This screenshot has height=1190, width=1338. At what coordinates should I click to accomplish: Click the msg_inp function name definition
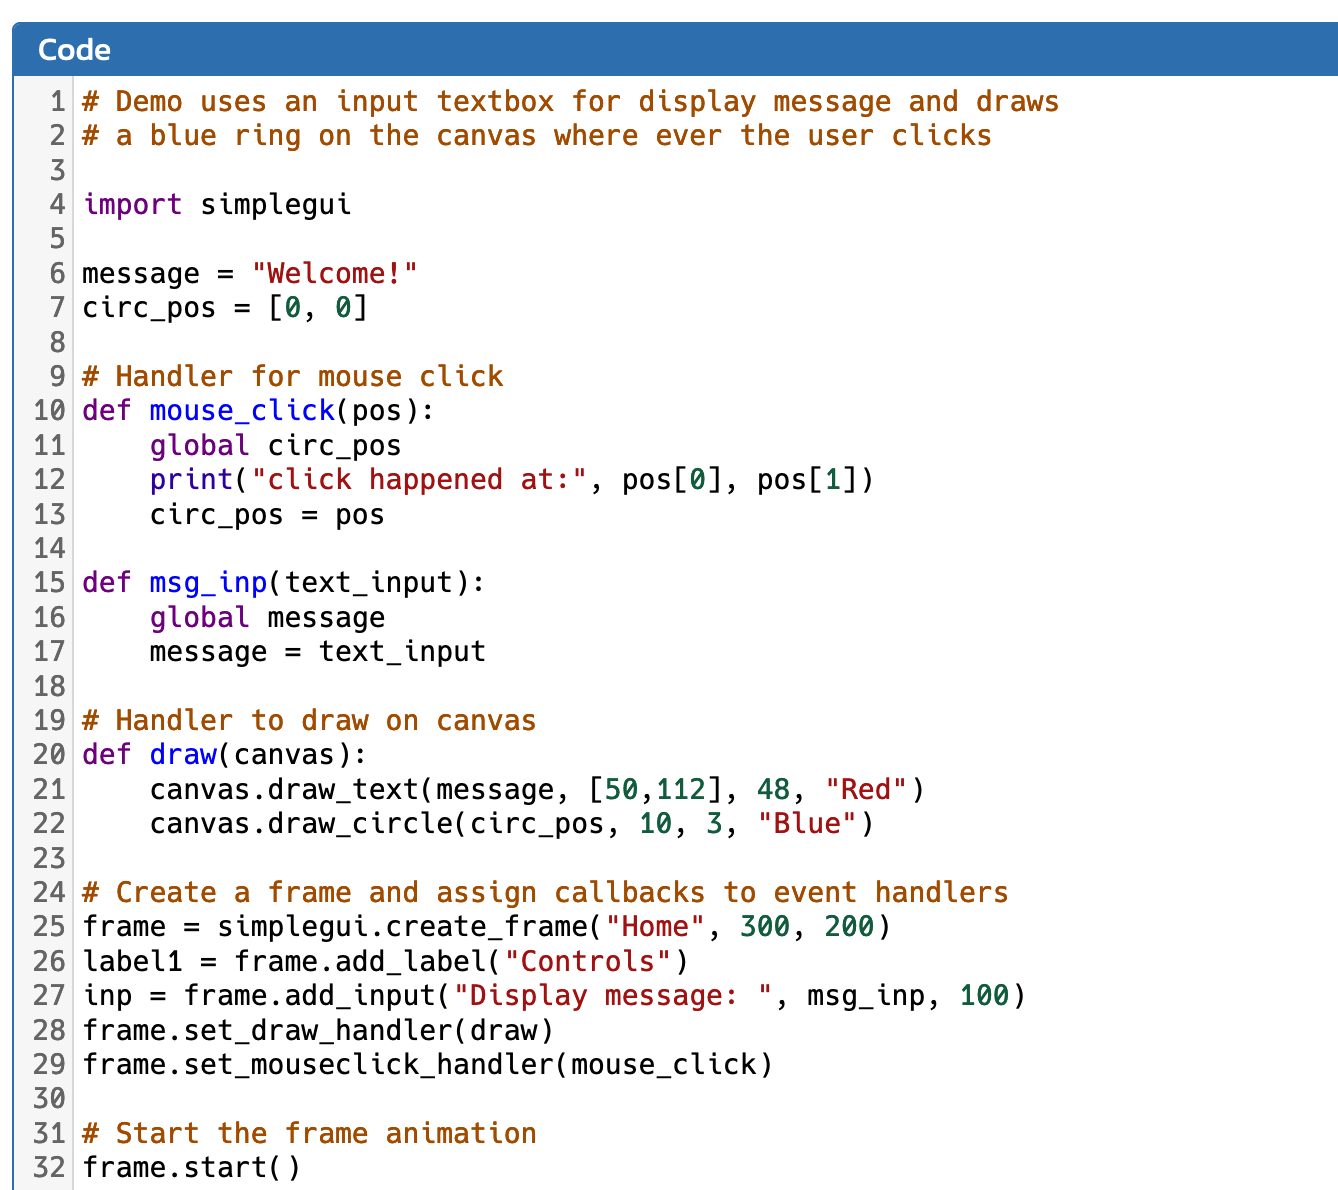(208, 583)
